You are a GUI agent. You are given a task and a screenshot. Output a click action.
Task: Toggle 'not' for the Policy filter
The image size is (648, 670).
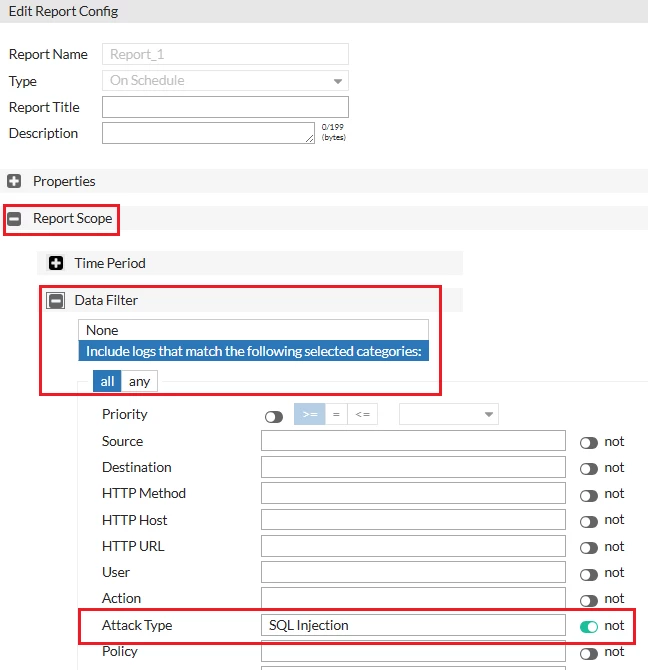pyautogui.click(x=589, y=654)
